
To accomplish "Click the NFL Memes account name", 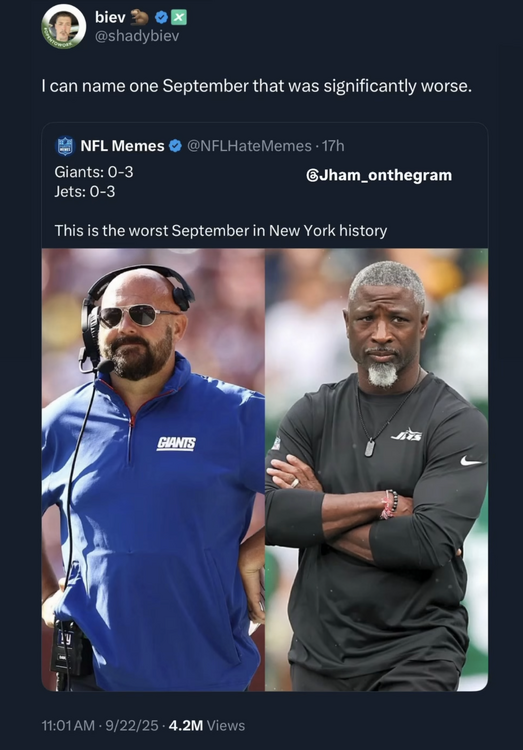I will (x=122, y=146).
